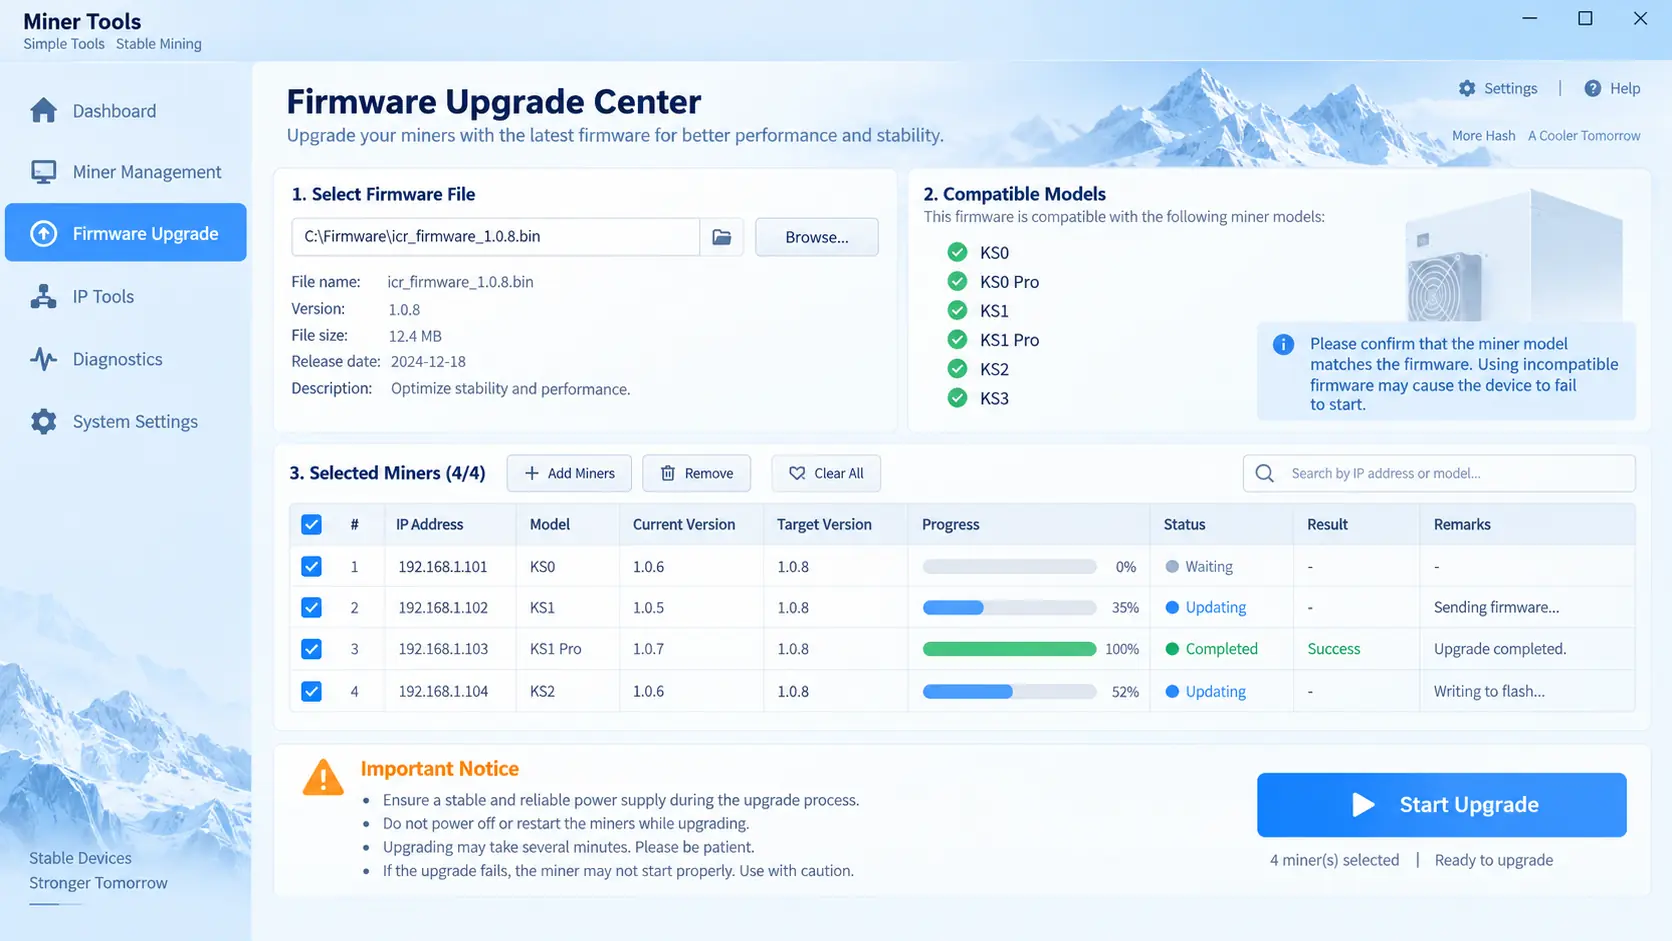Open the folder icon beside firmware path

coord(721,237)
